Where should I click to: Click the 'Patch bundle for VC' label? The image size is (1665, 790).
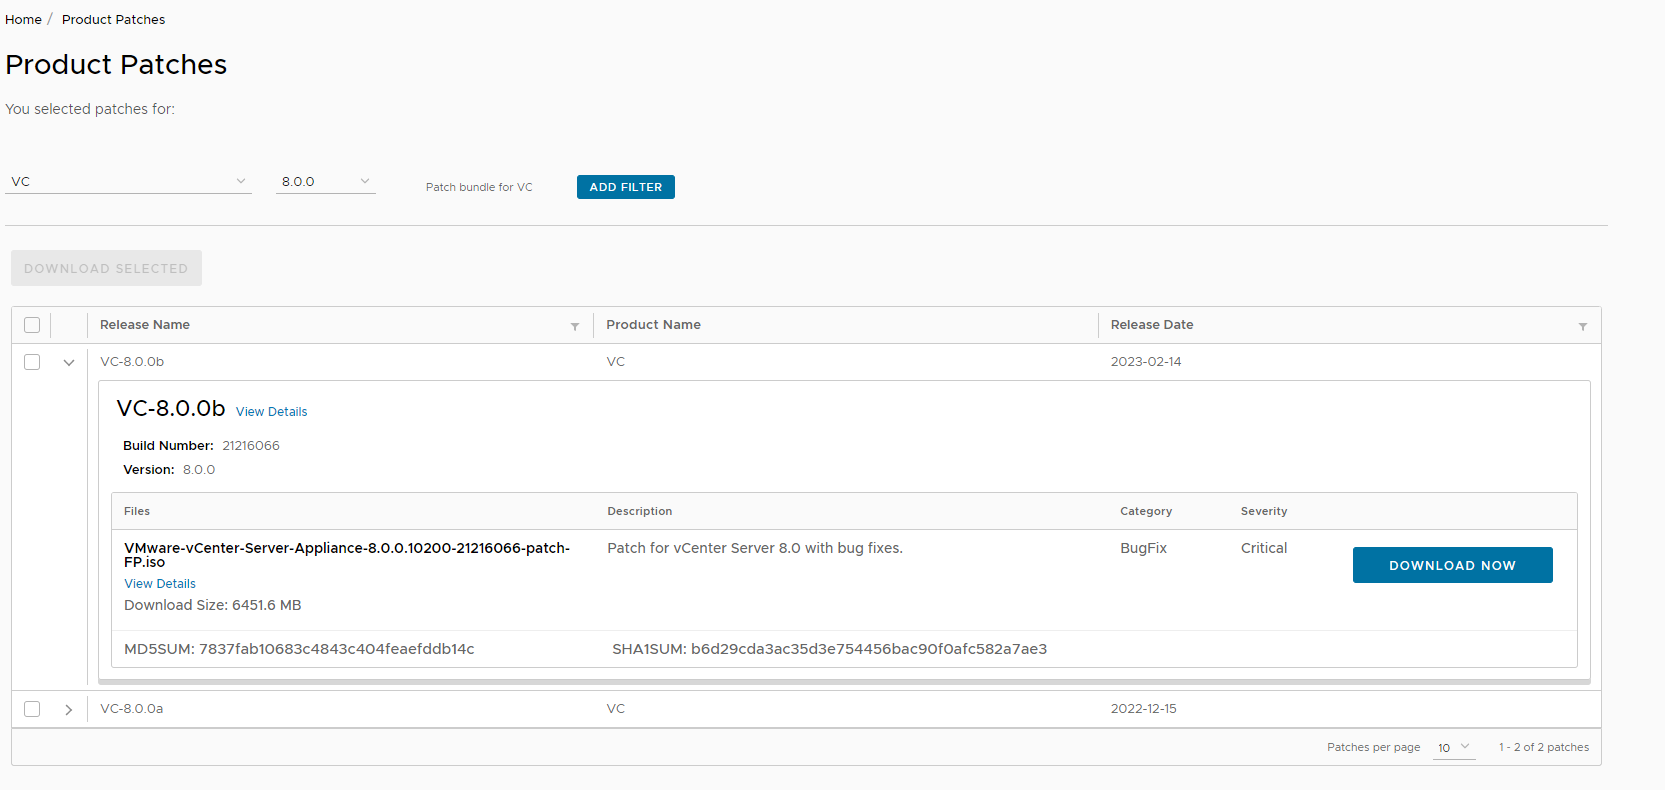point(479,187)
